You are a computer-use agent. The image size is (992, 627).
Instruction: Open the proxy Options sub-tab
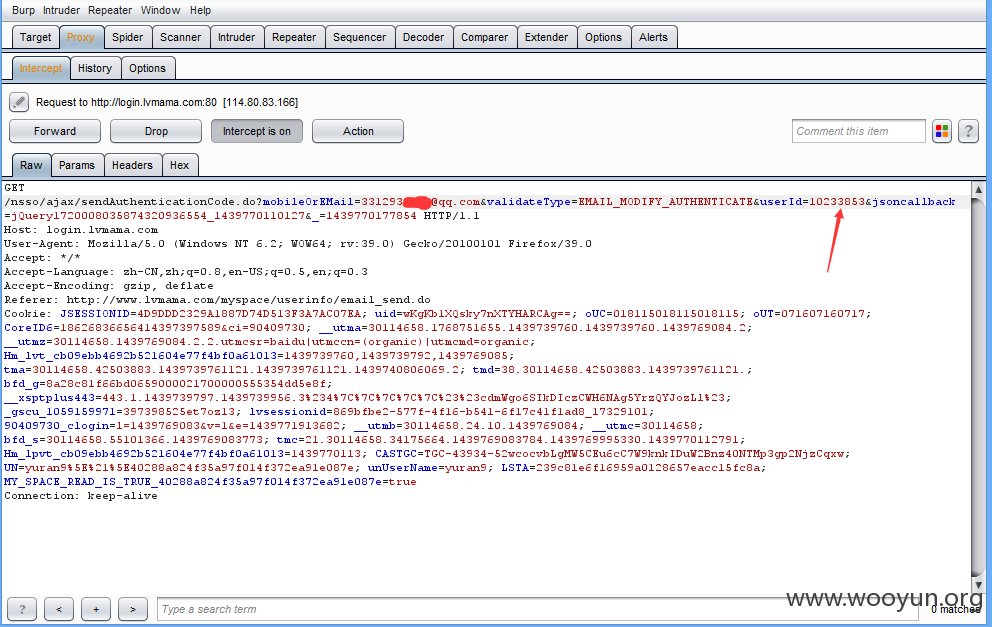(x=147, y=68)
